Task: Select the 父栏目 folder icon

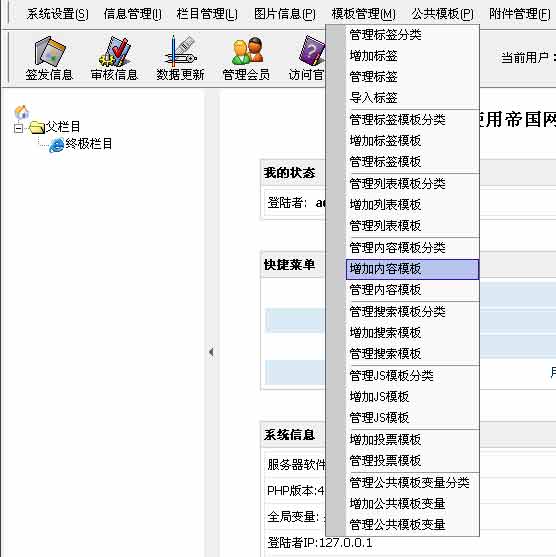Action: (37, 127)
